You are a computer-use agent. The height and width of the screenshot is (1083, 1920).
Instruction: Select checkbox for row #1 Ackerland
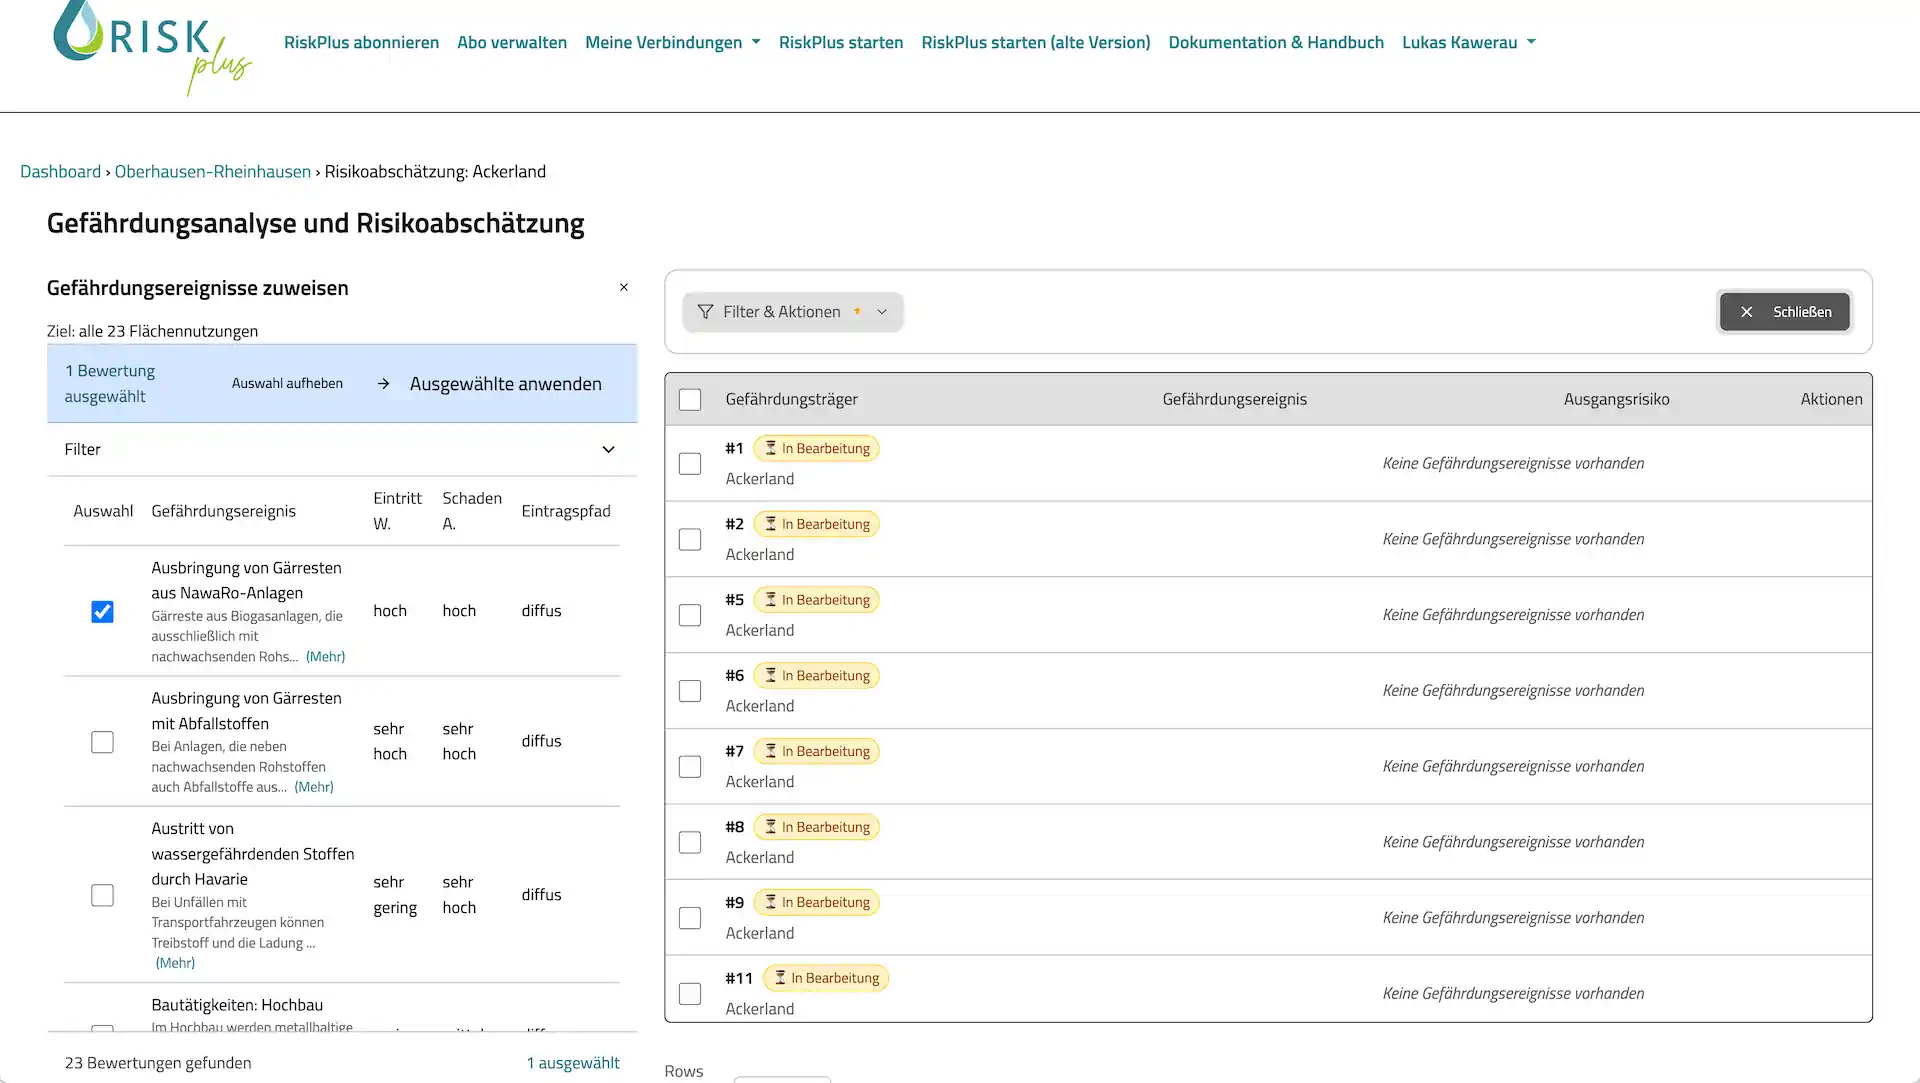[x=690, y=464]
